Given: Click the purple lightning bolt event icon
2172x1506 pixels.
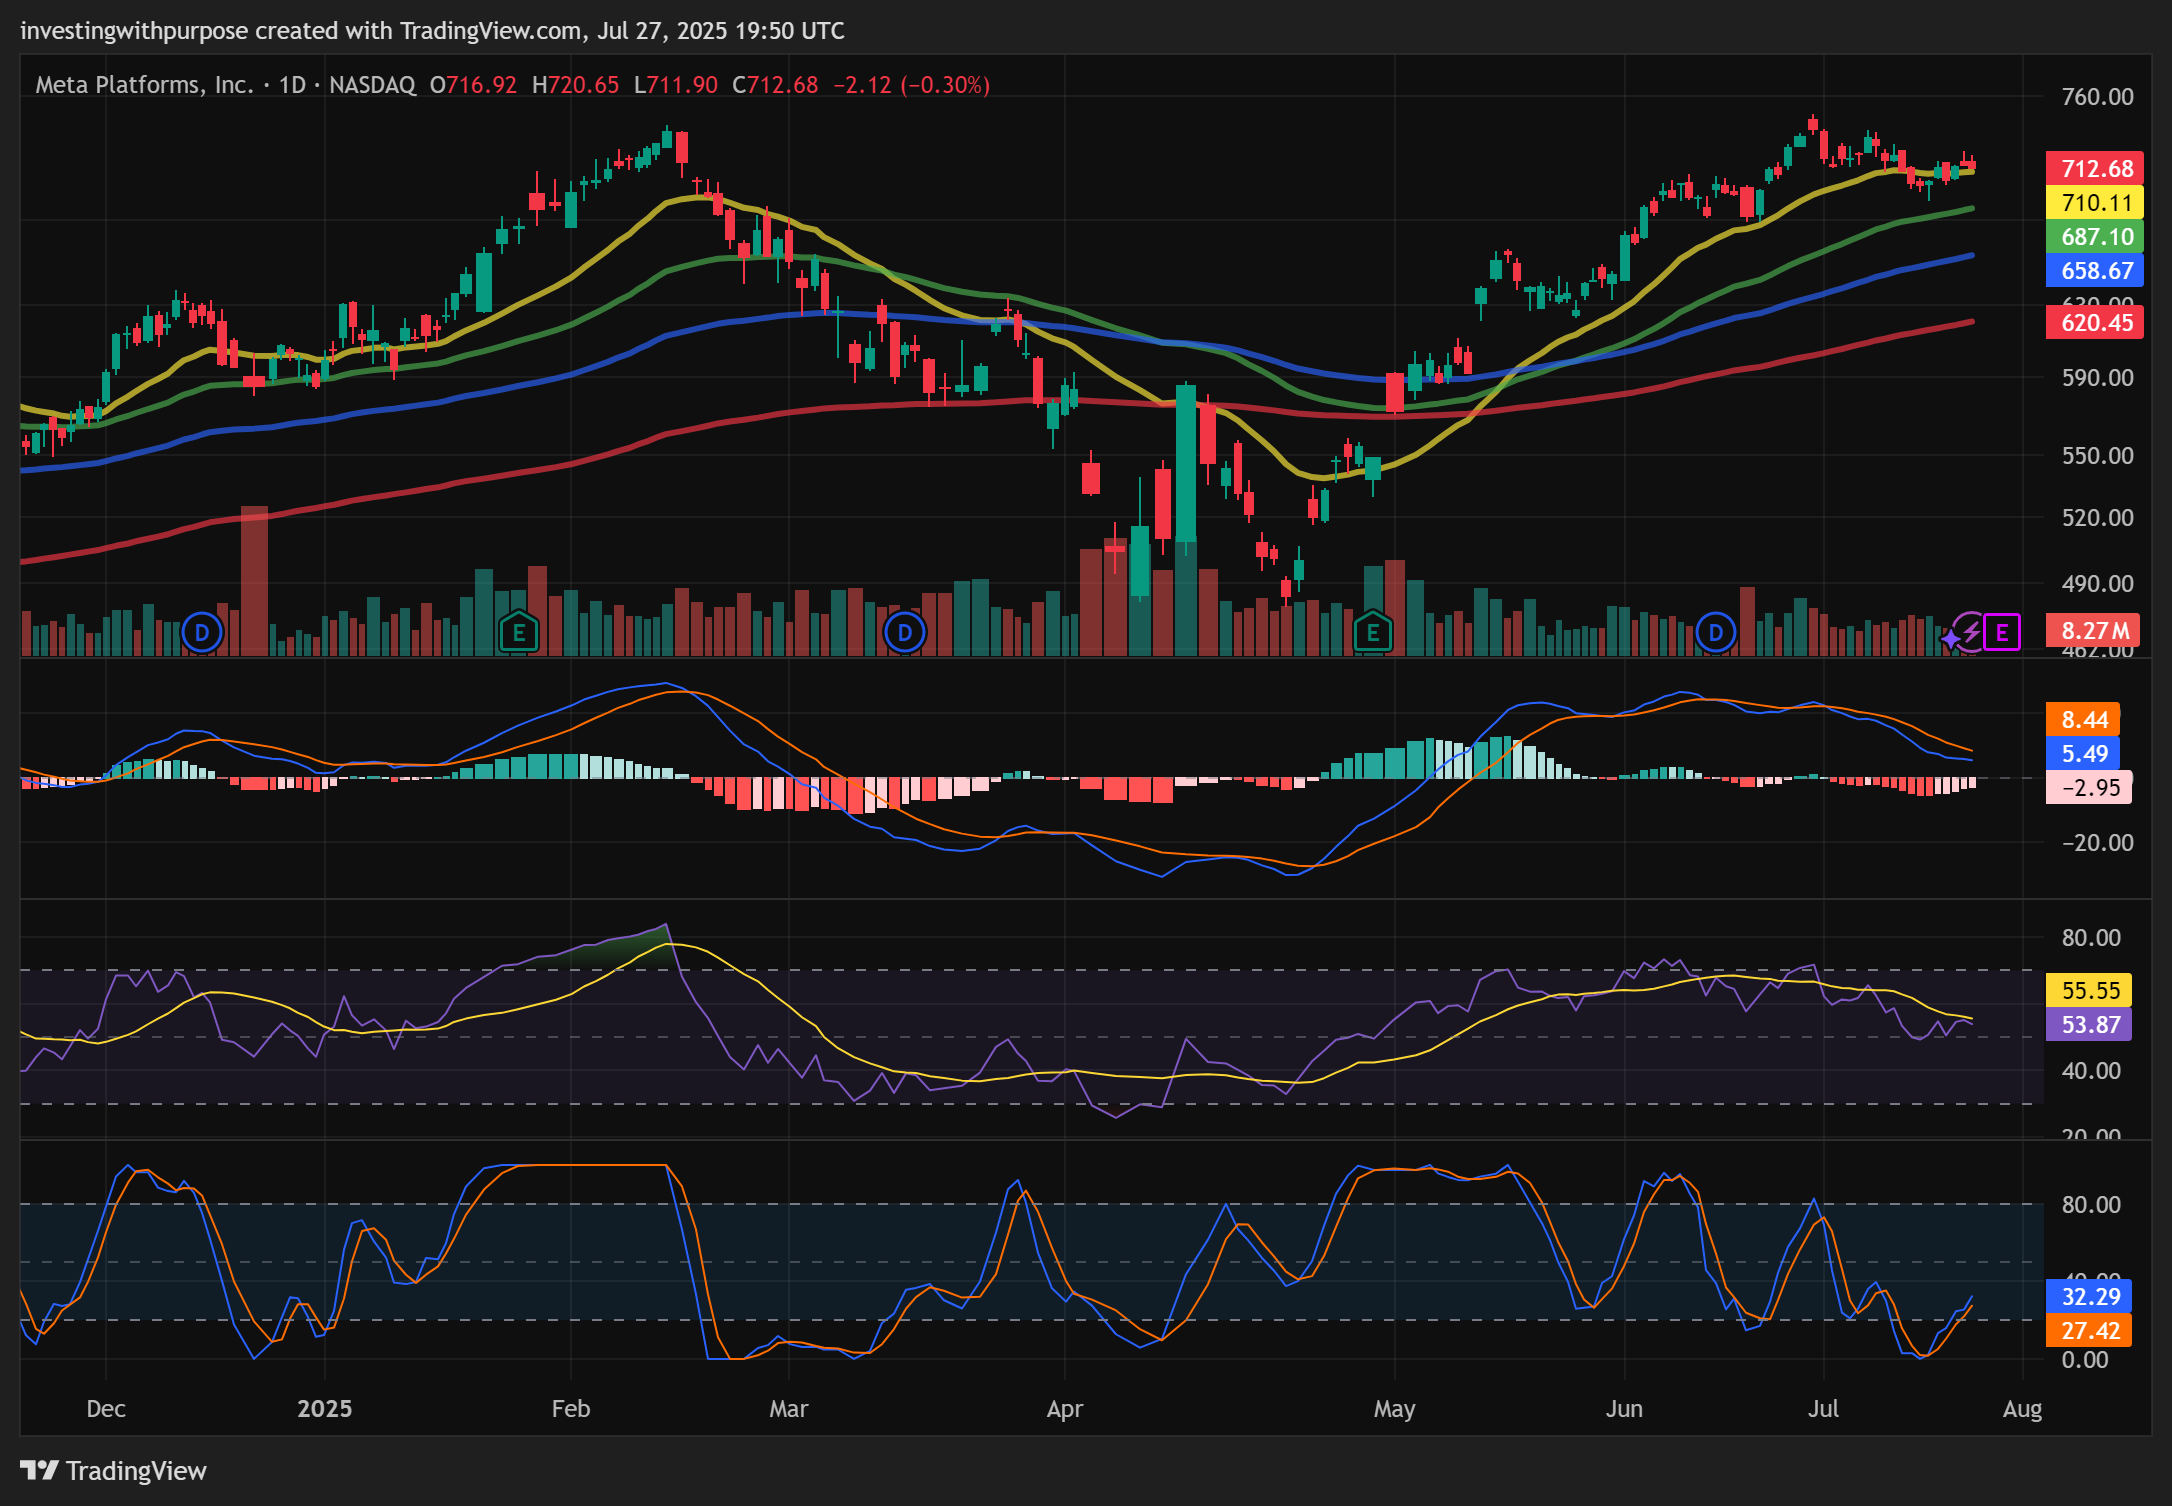Looking at the screenshot, I should [x=1972, y=631].
